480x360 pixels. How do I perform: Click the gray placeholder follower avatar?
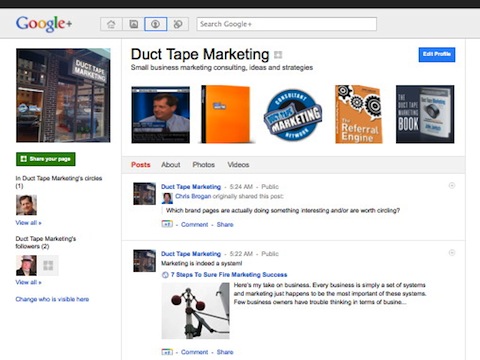[48, 265]
